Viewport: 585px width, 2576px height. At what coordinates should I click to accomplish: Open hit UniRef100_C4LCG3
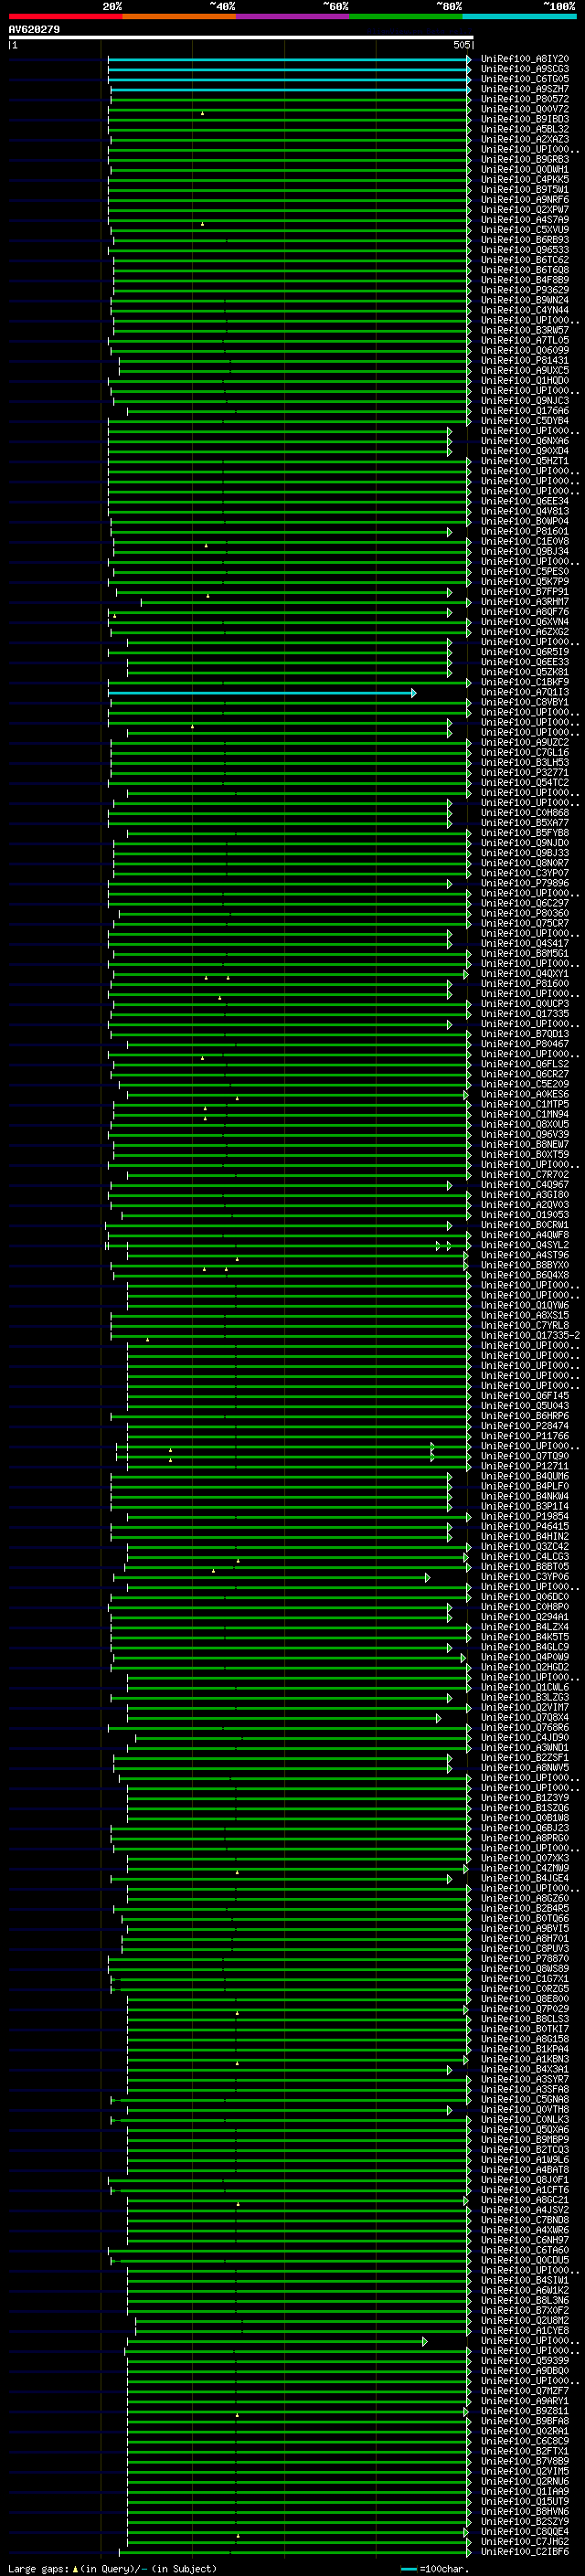tap(524, 1557)
